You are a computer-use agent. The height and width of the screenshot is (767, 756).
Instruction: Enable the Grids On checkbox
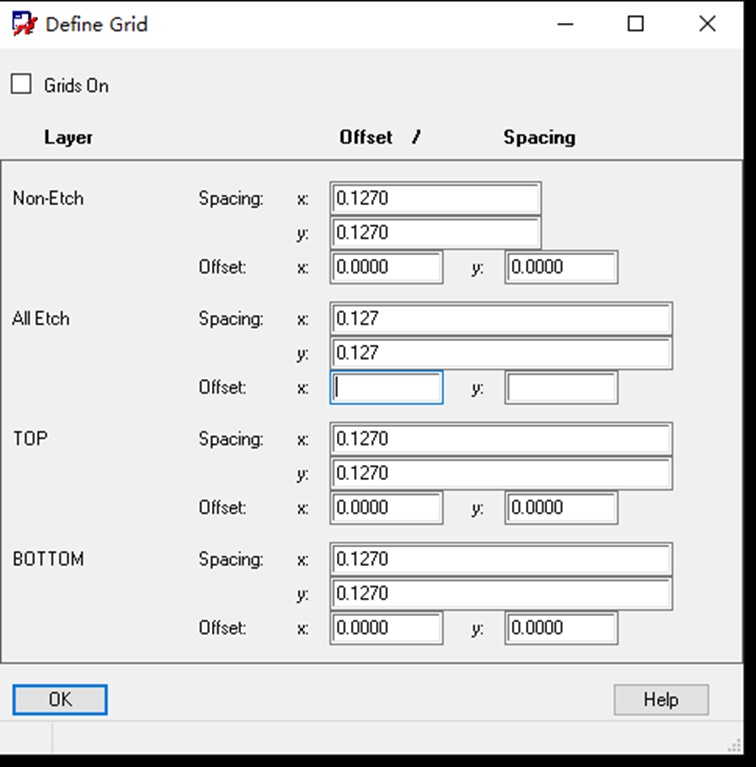22,84
